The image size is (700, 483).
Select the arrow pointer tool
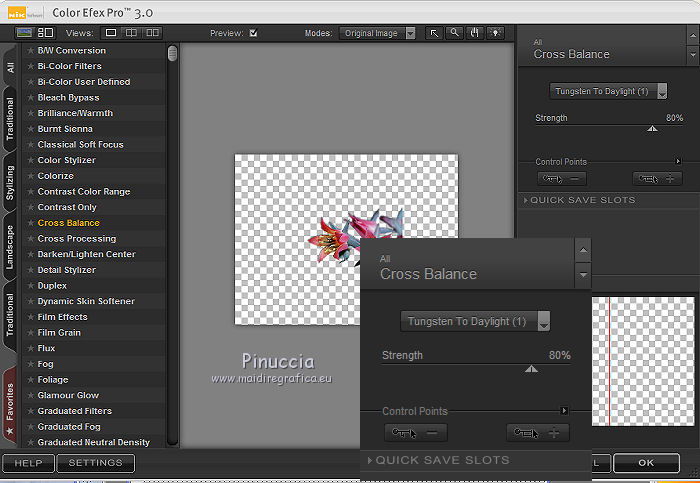(435, 33)
